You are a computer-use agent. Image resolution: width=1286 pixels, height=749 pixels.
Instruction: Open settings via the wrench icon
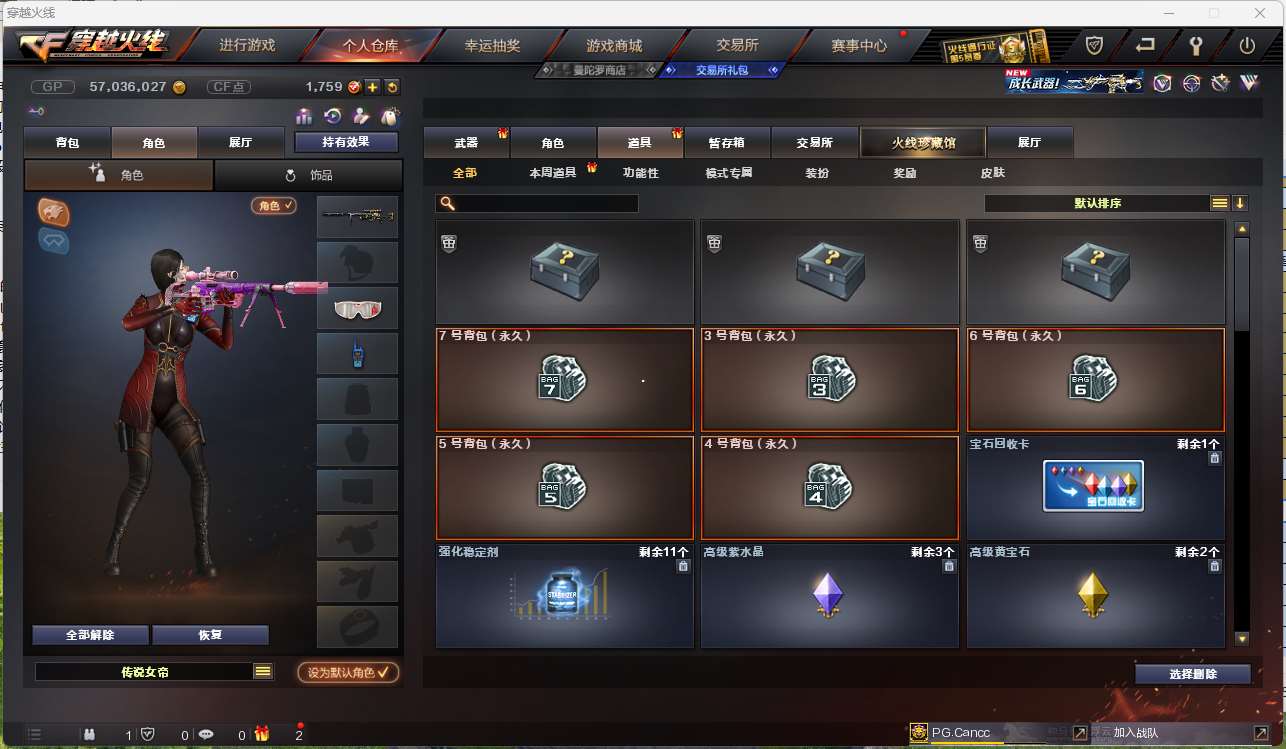point(1196,45)
